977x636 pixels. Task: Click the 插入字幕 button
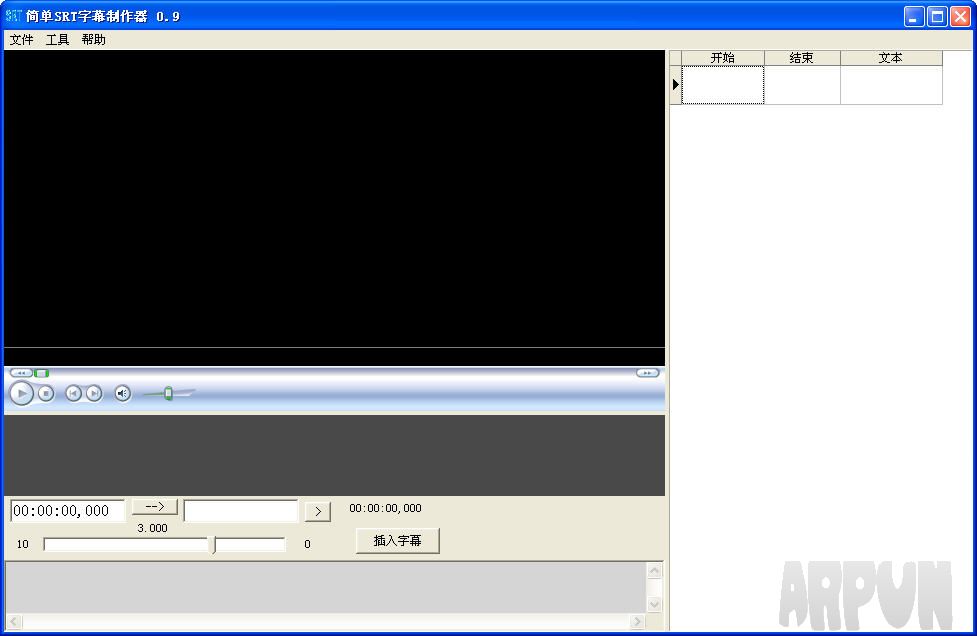click(x=398, y=541)
